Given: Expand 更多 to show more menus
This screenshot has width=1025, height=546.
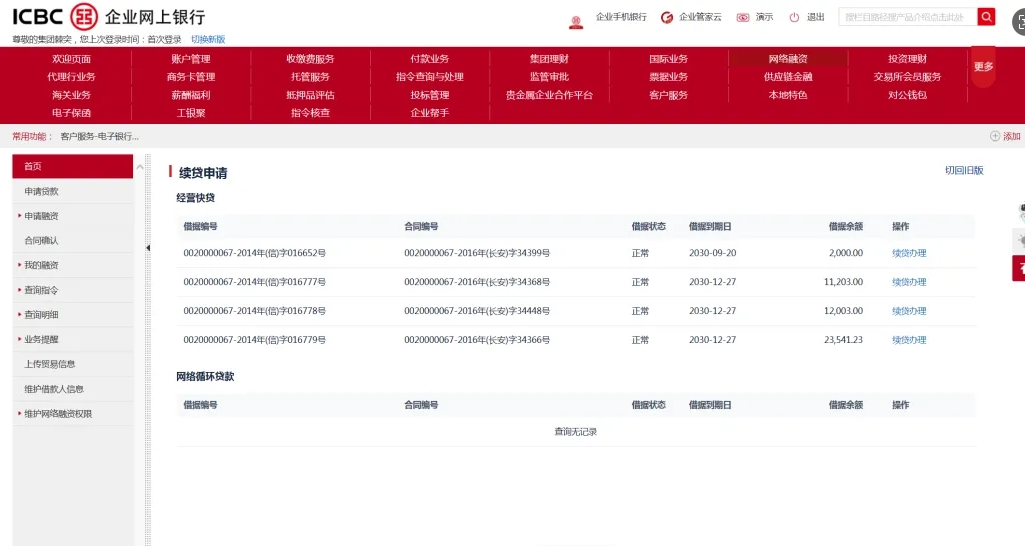Looking at the screenshot, I should [983, 67].
